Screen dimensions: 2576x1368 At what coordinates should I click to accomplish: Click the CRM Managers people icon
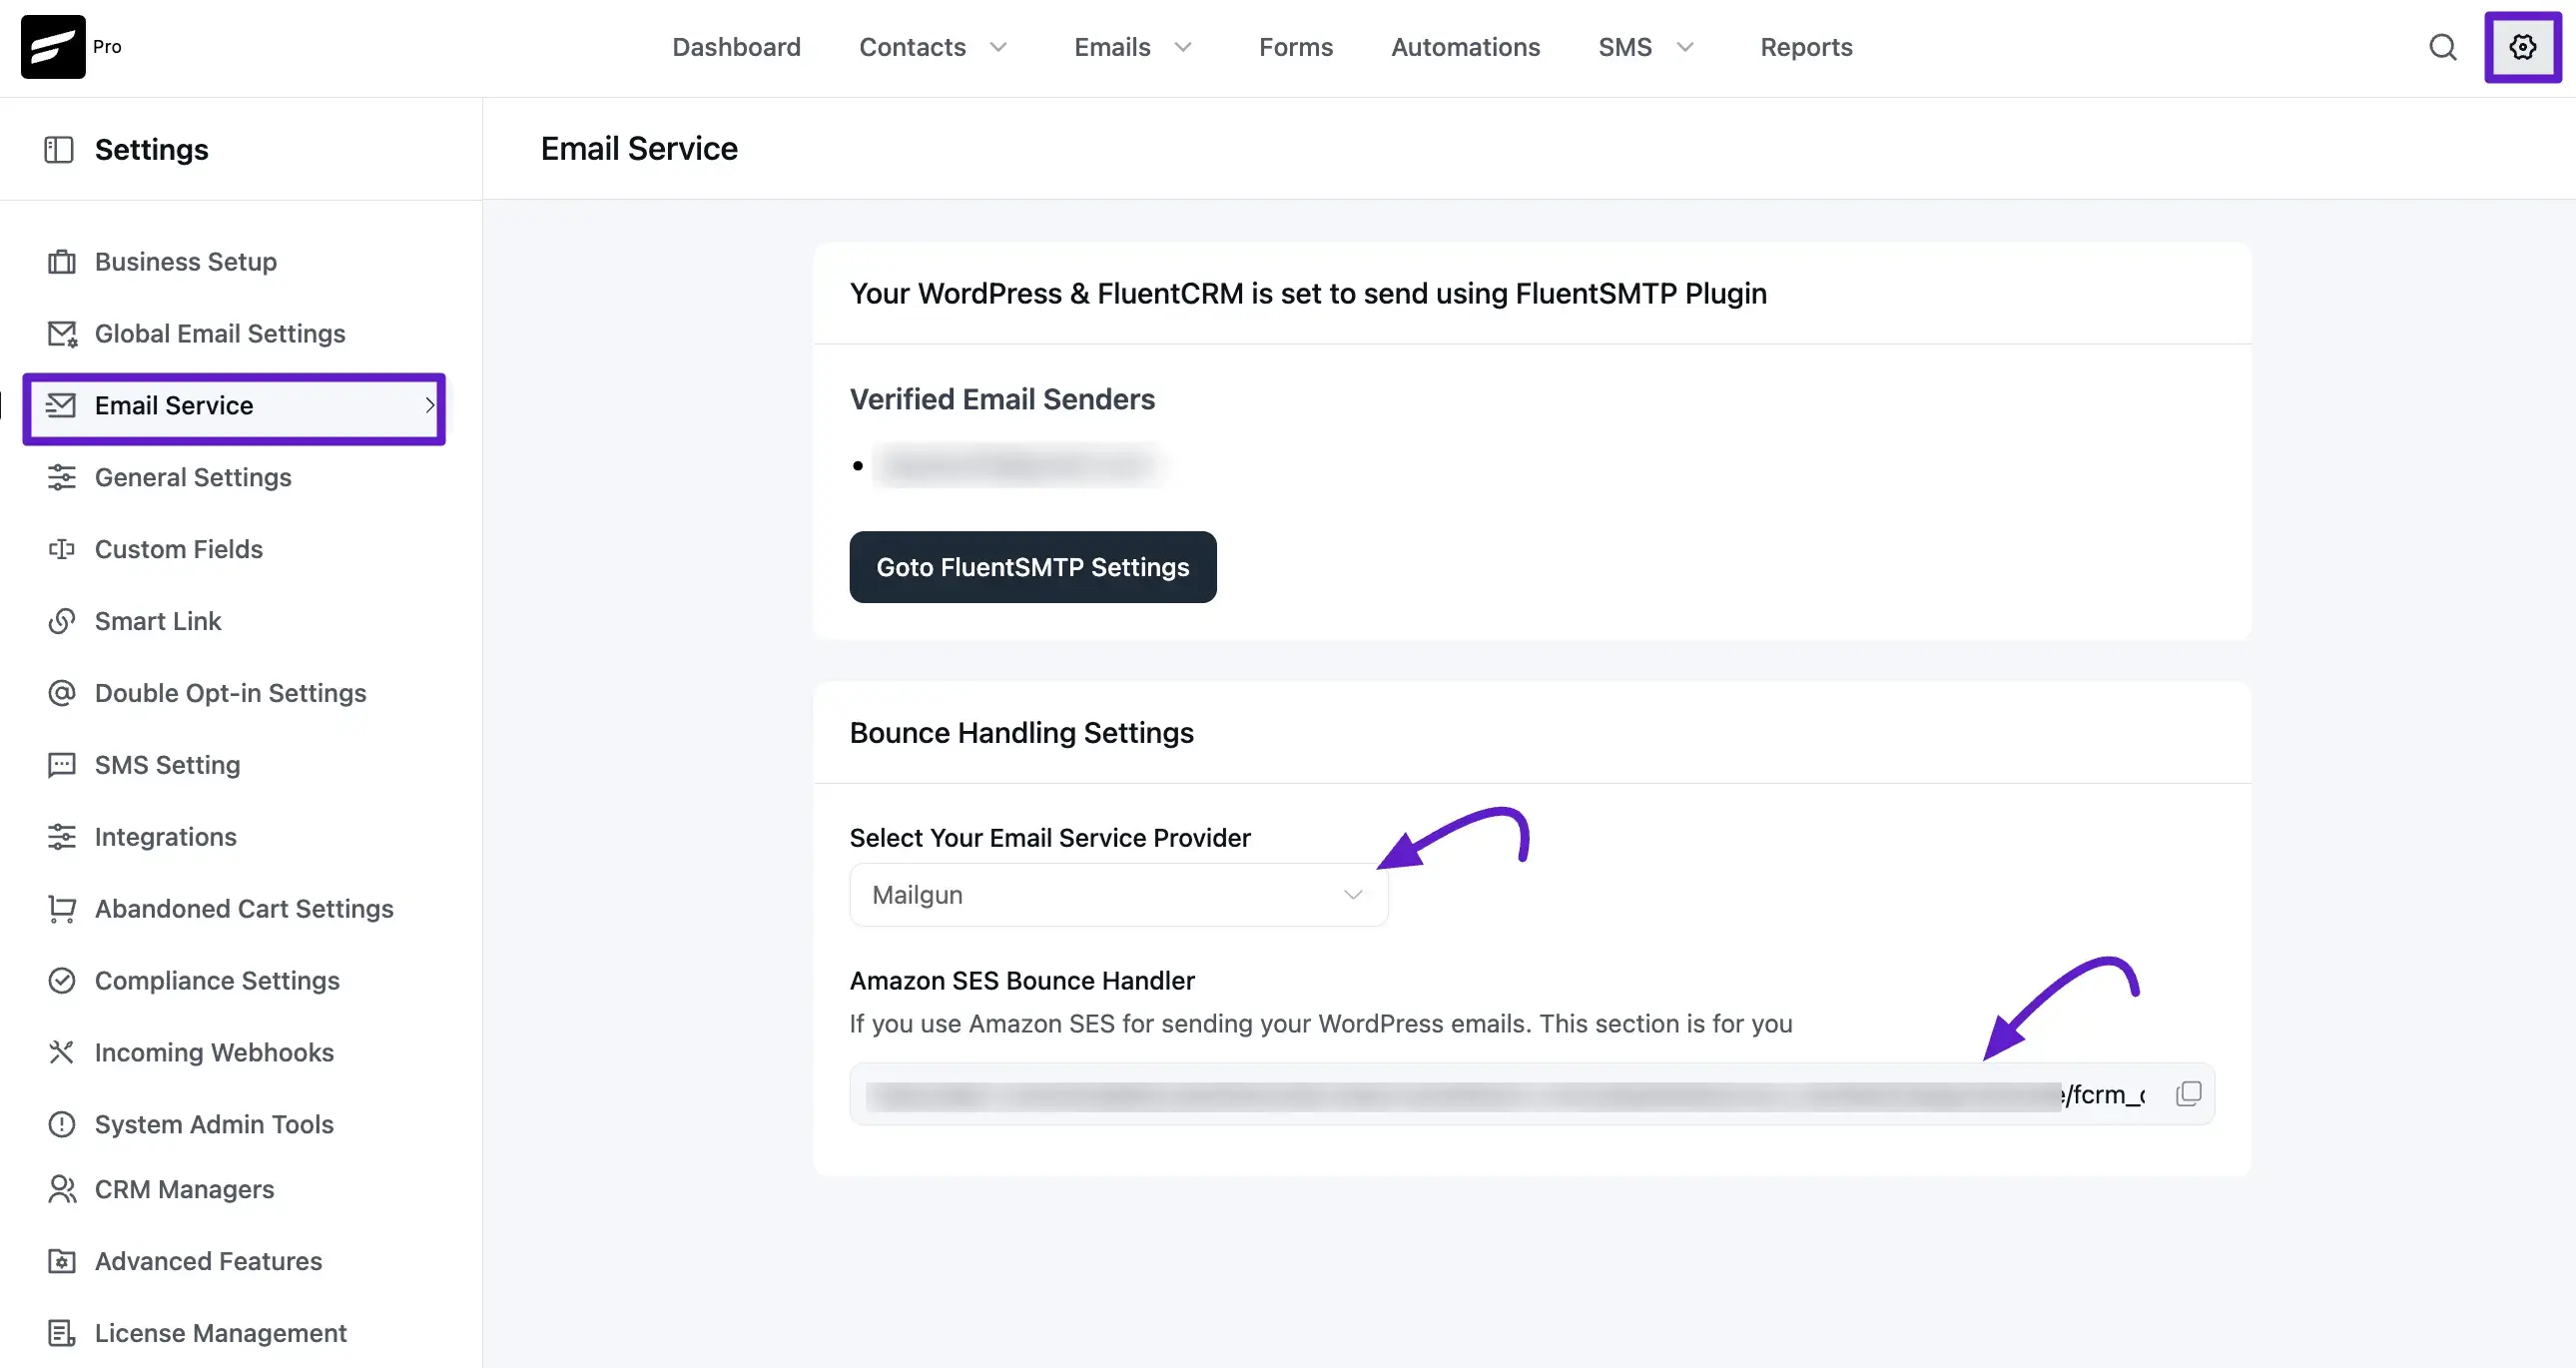(62, 1190)
